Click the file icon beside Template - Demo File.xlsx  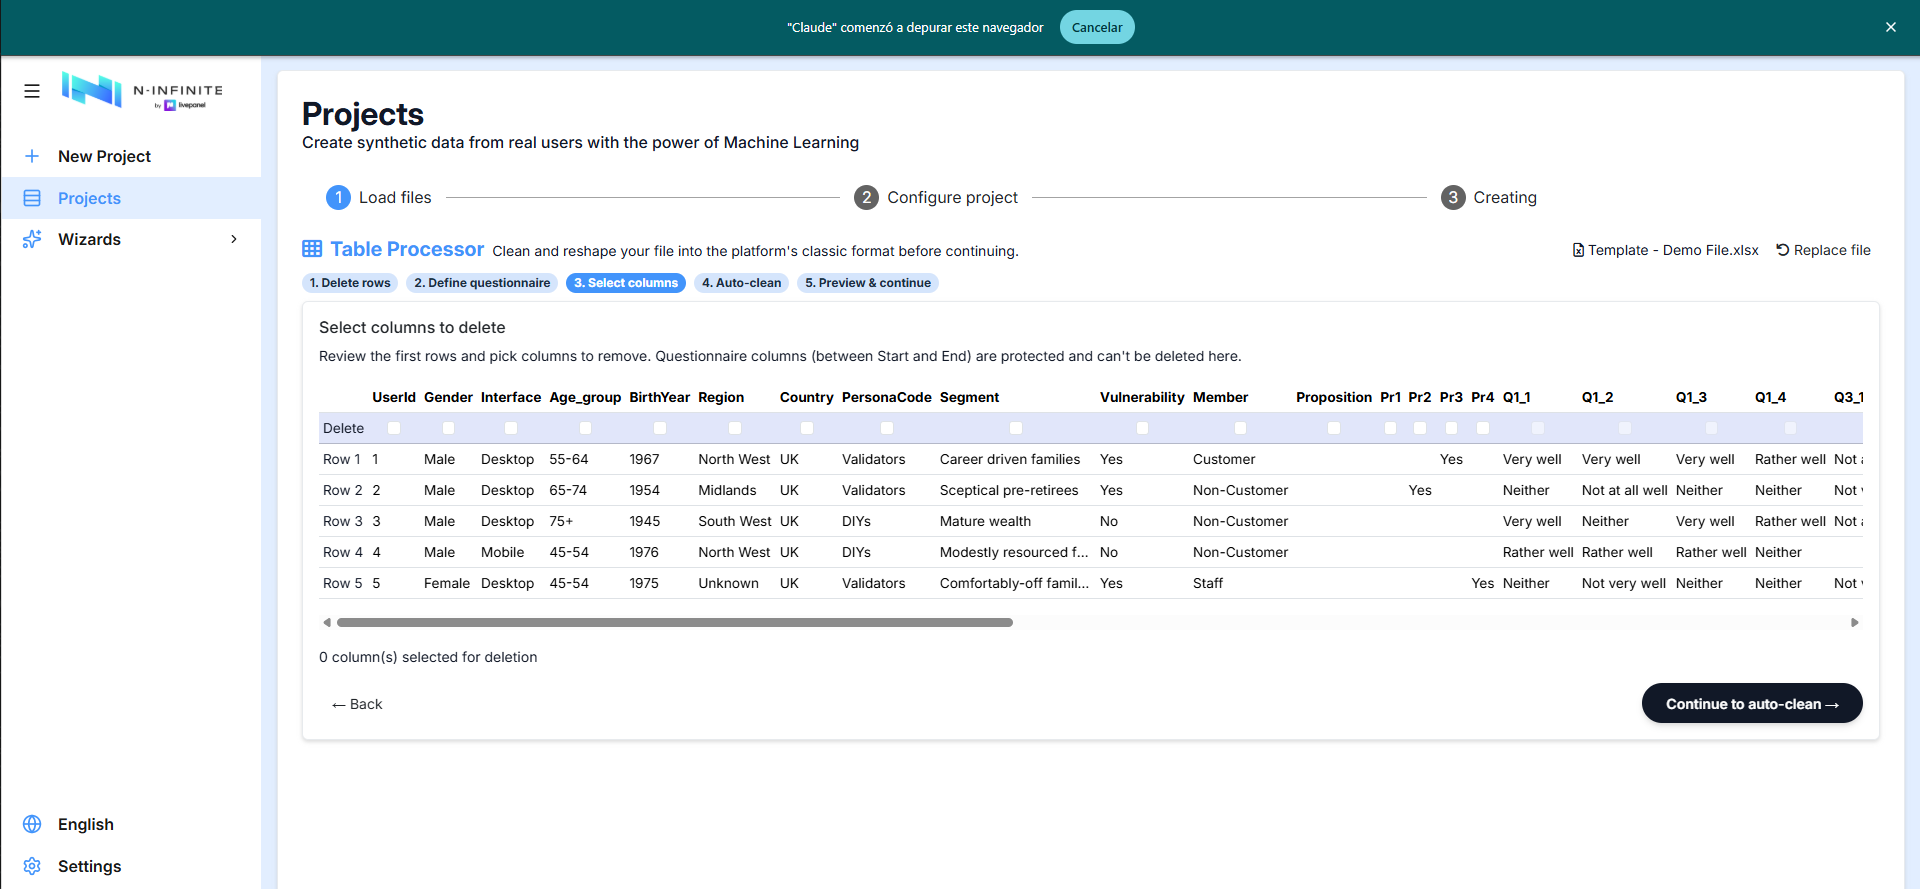1578,250
